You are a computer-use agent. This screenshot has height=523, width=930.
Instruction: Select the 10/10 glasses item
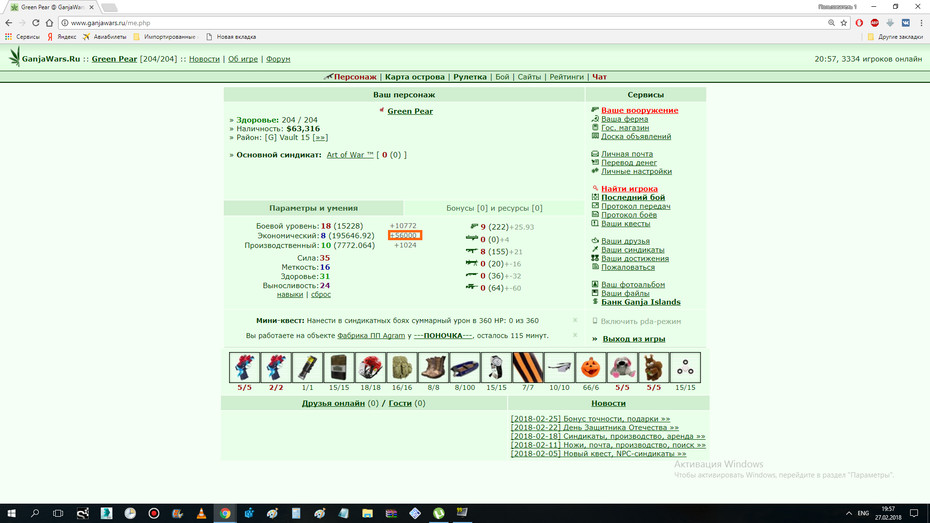click(x=559, y=367)
